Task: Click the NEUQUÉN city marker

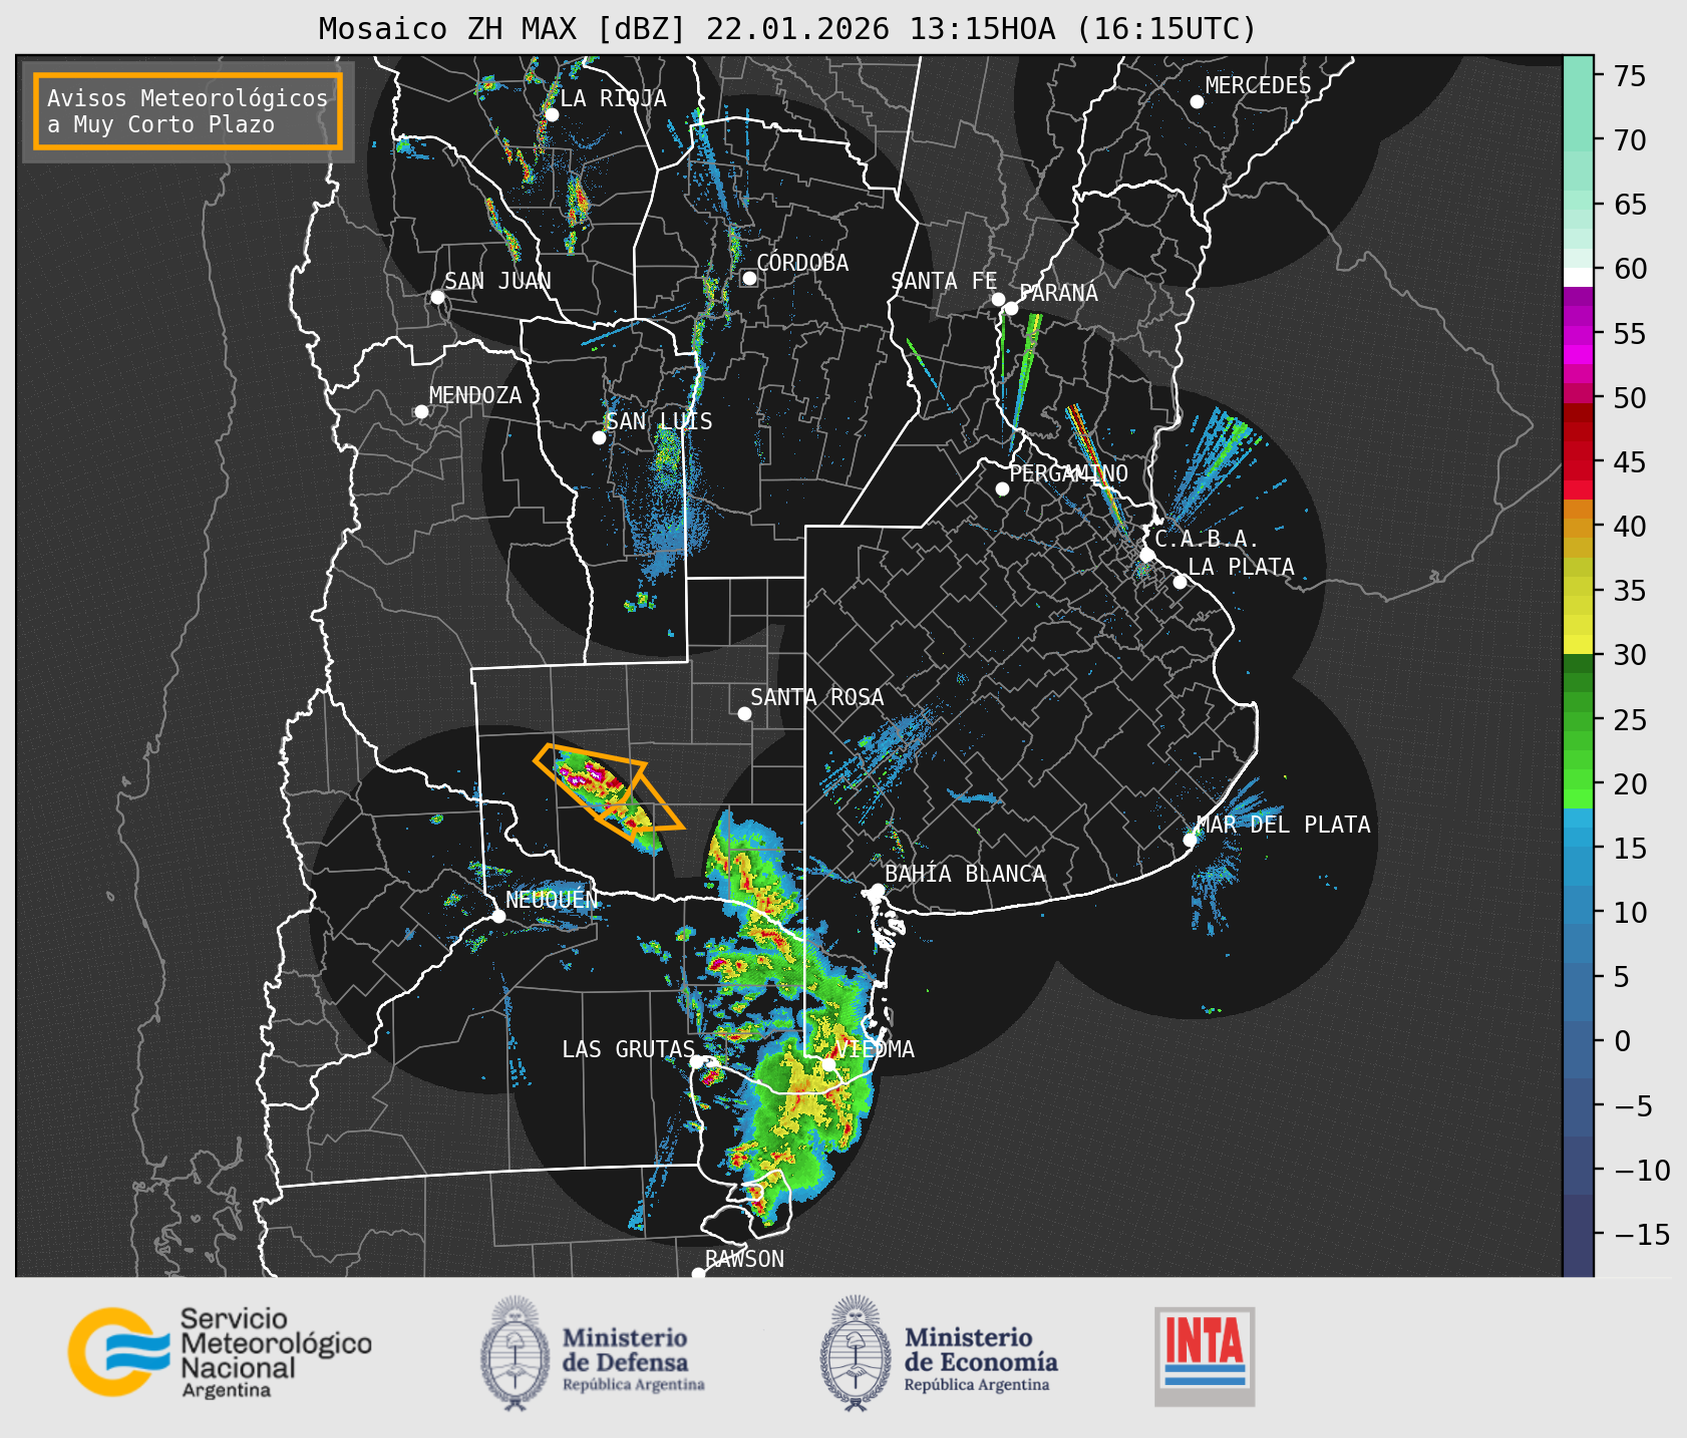Action: point(498,916)
